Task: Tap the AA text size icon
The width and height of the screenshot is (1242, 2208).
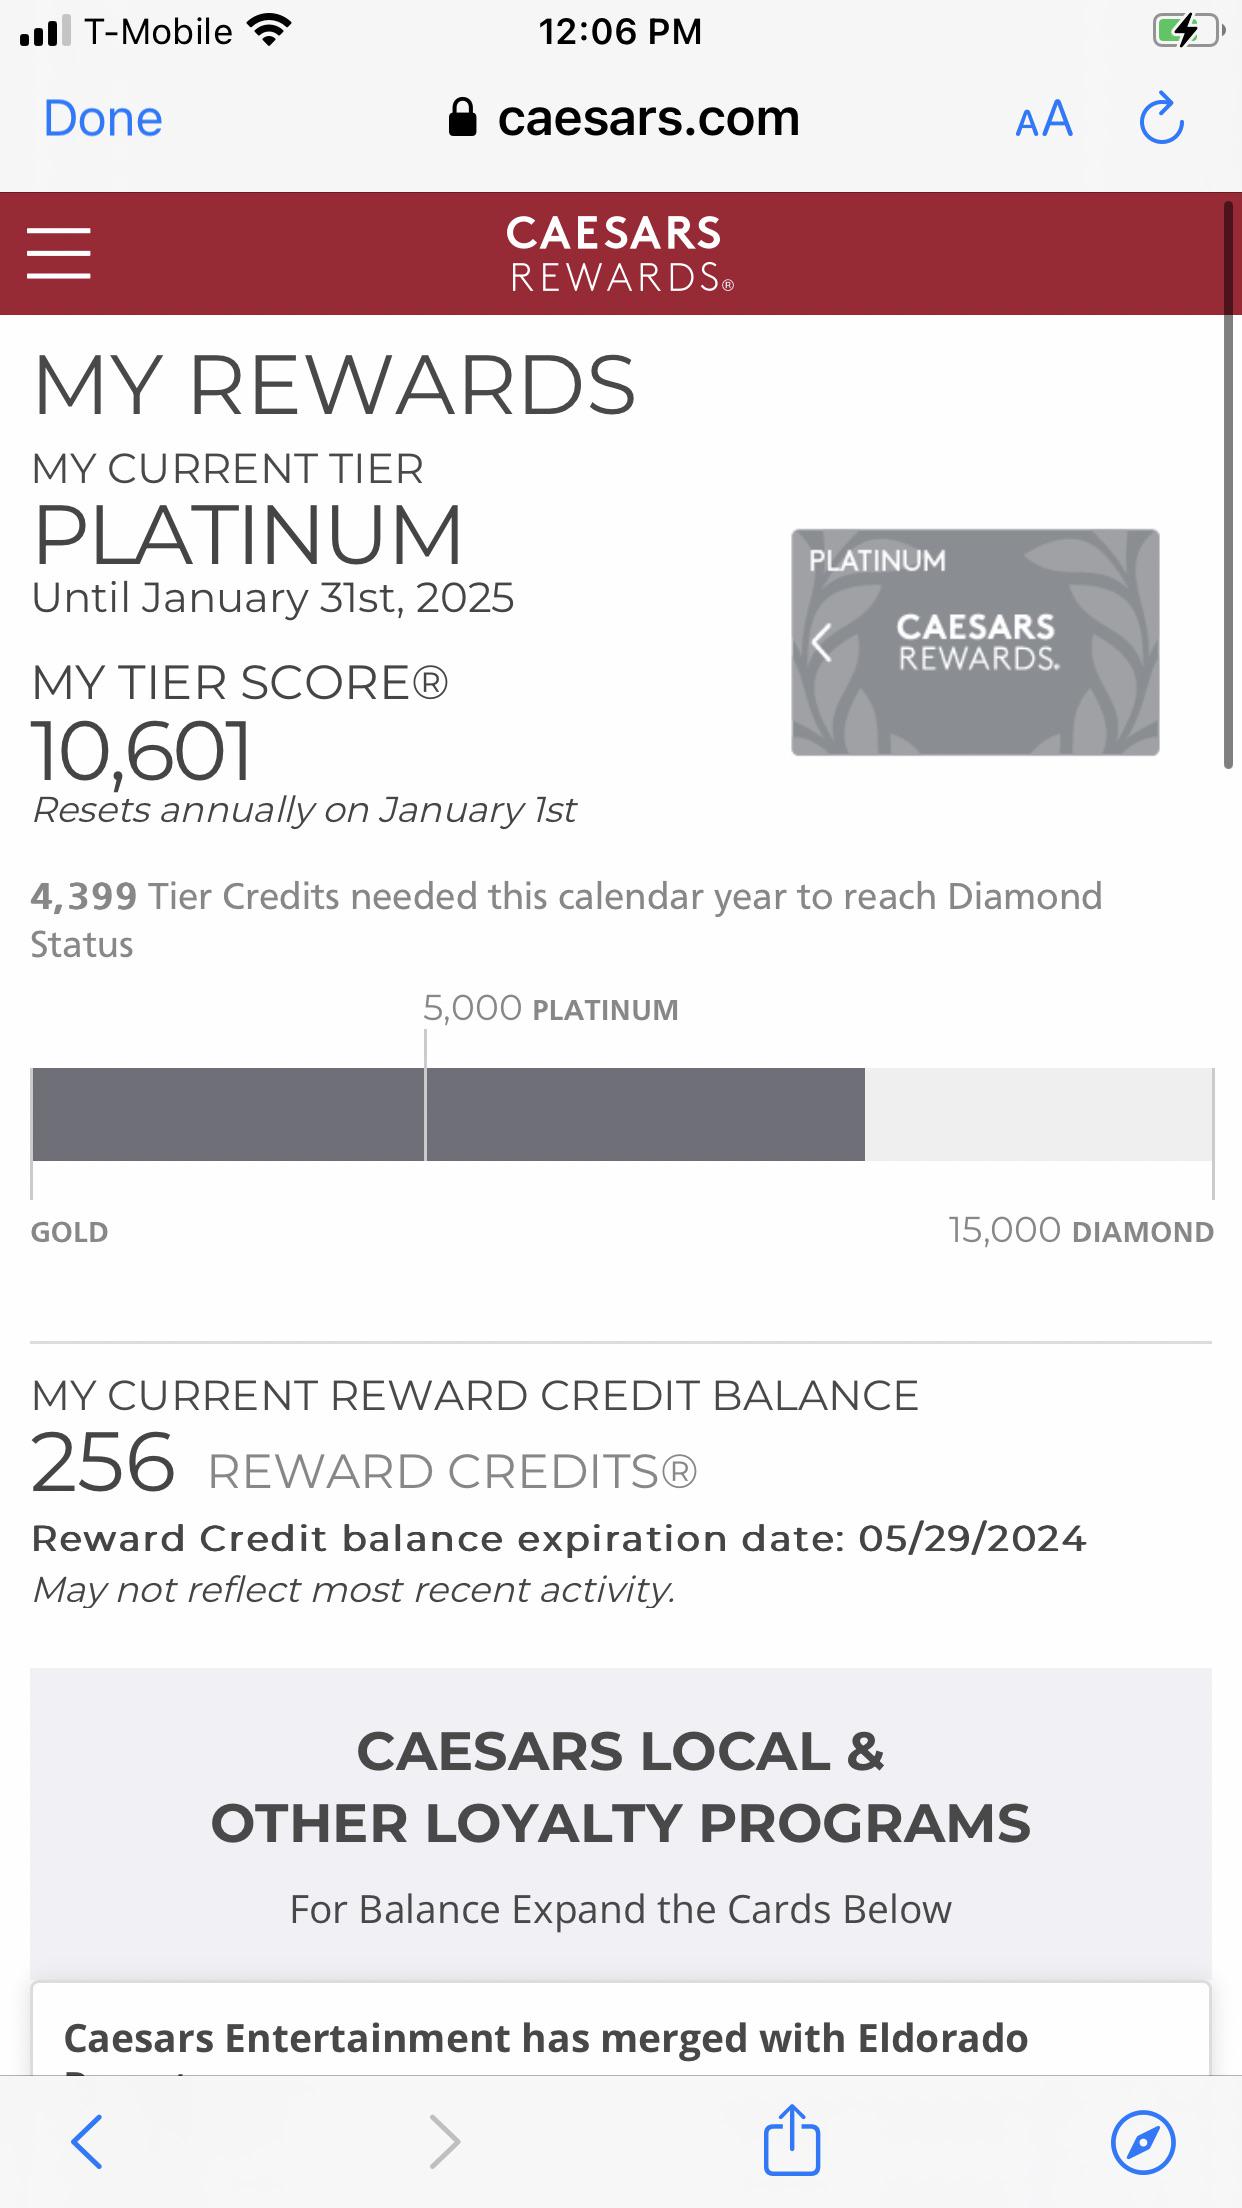Action: tap(1043, 118)
